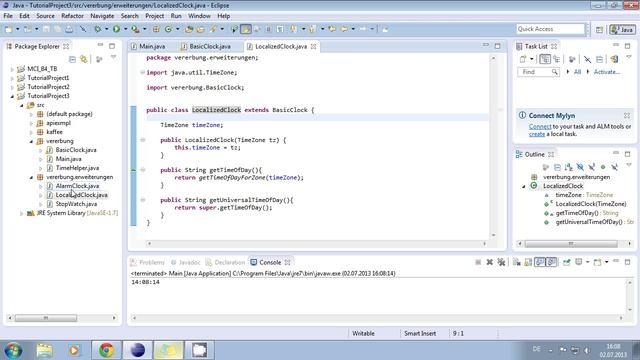Open the Refactor menu
The width and height of the screenshot is (640, 360).
point(72,16)
